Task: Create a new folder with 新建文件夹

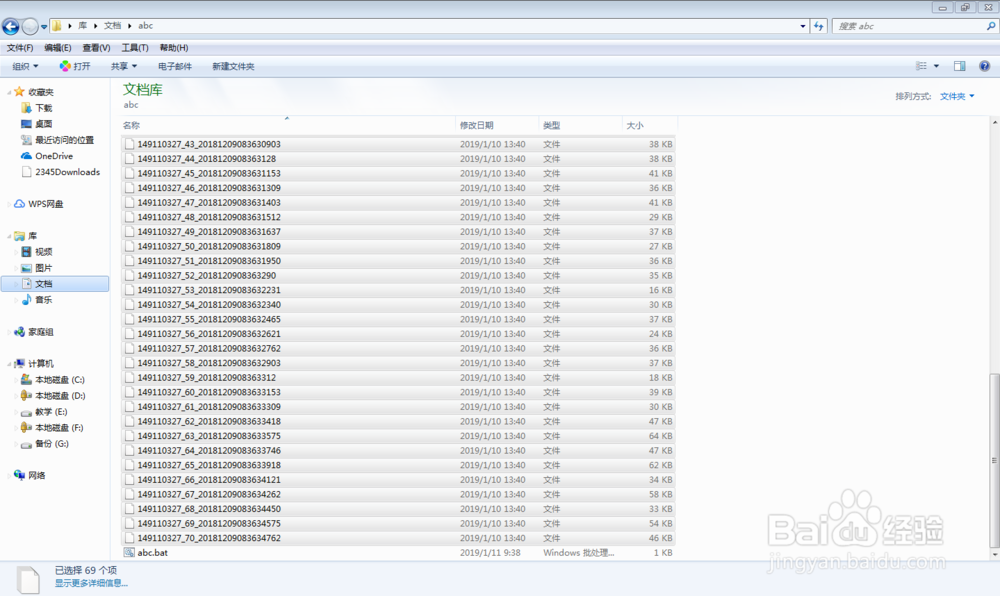Action: (x=233, y=66)
